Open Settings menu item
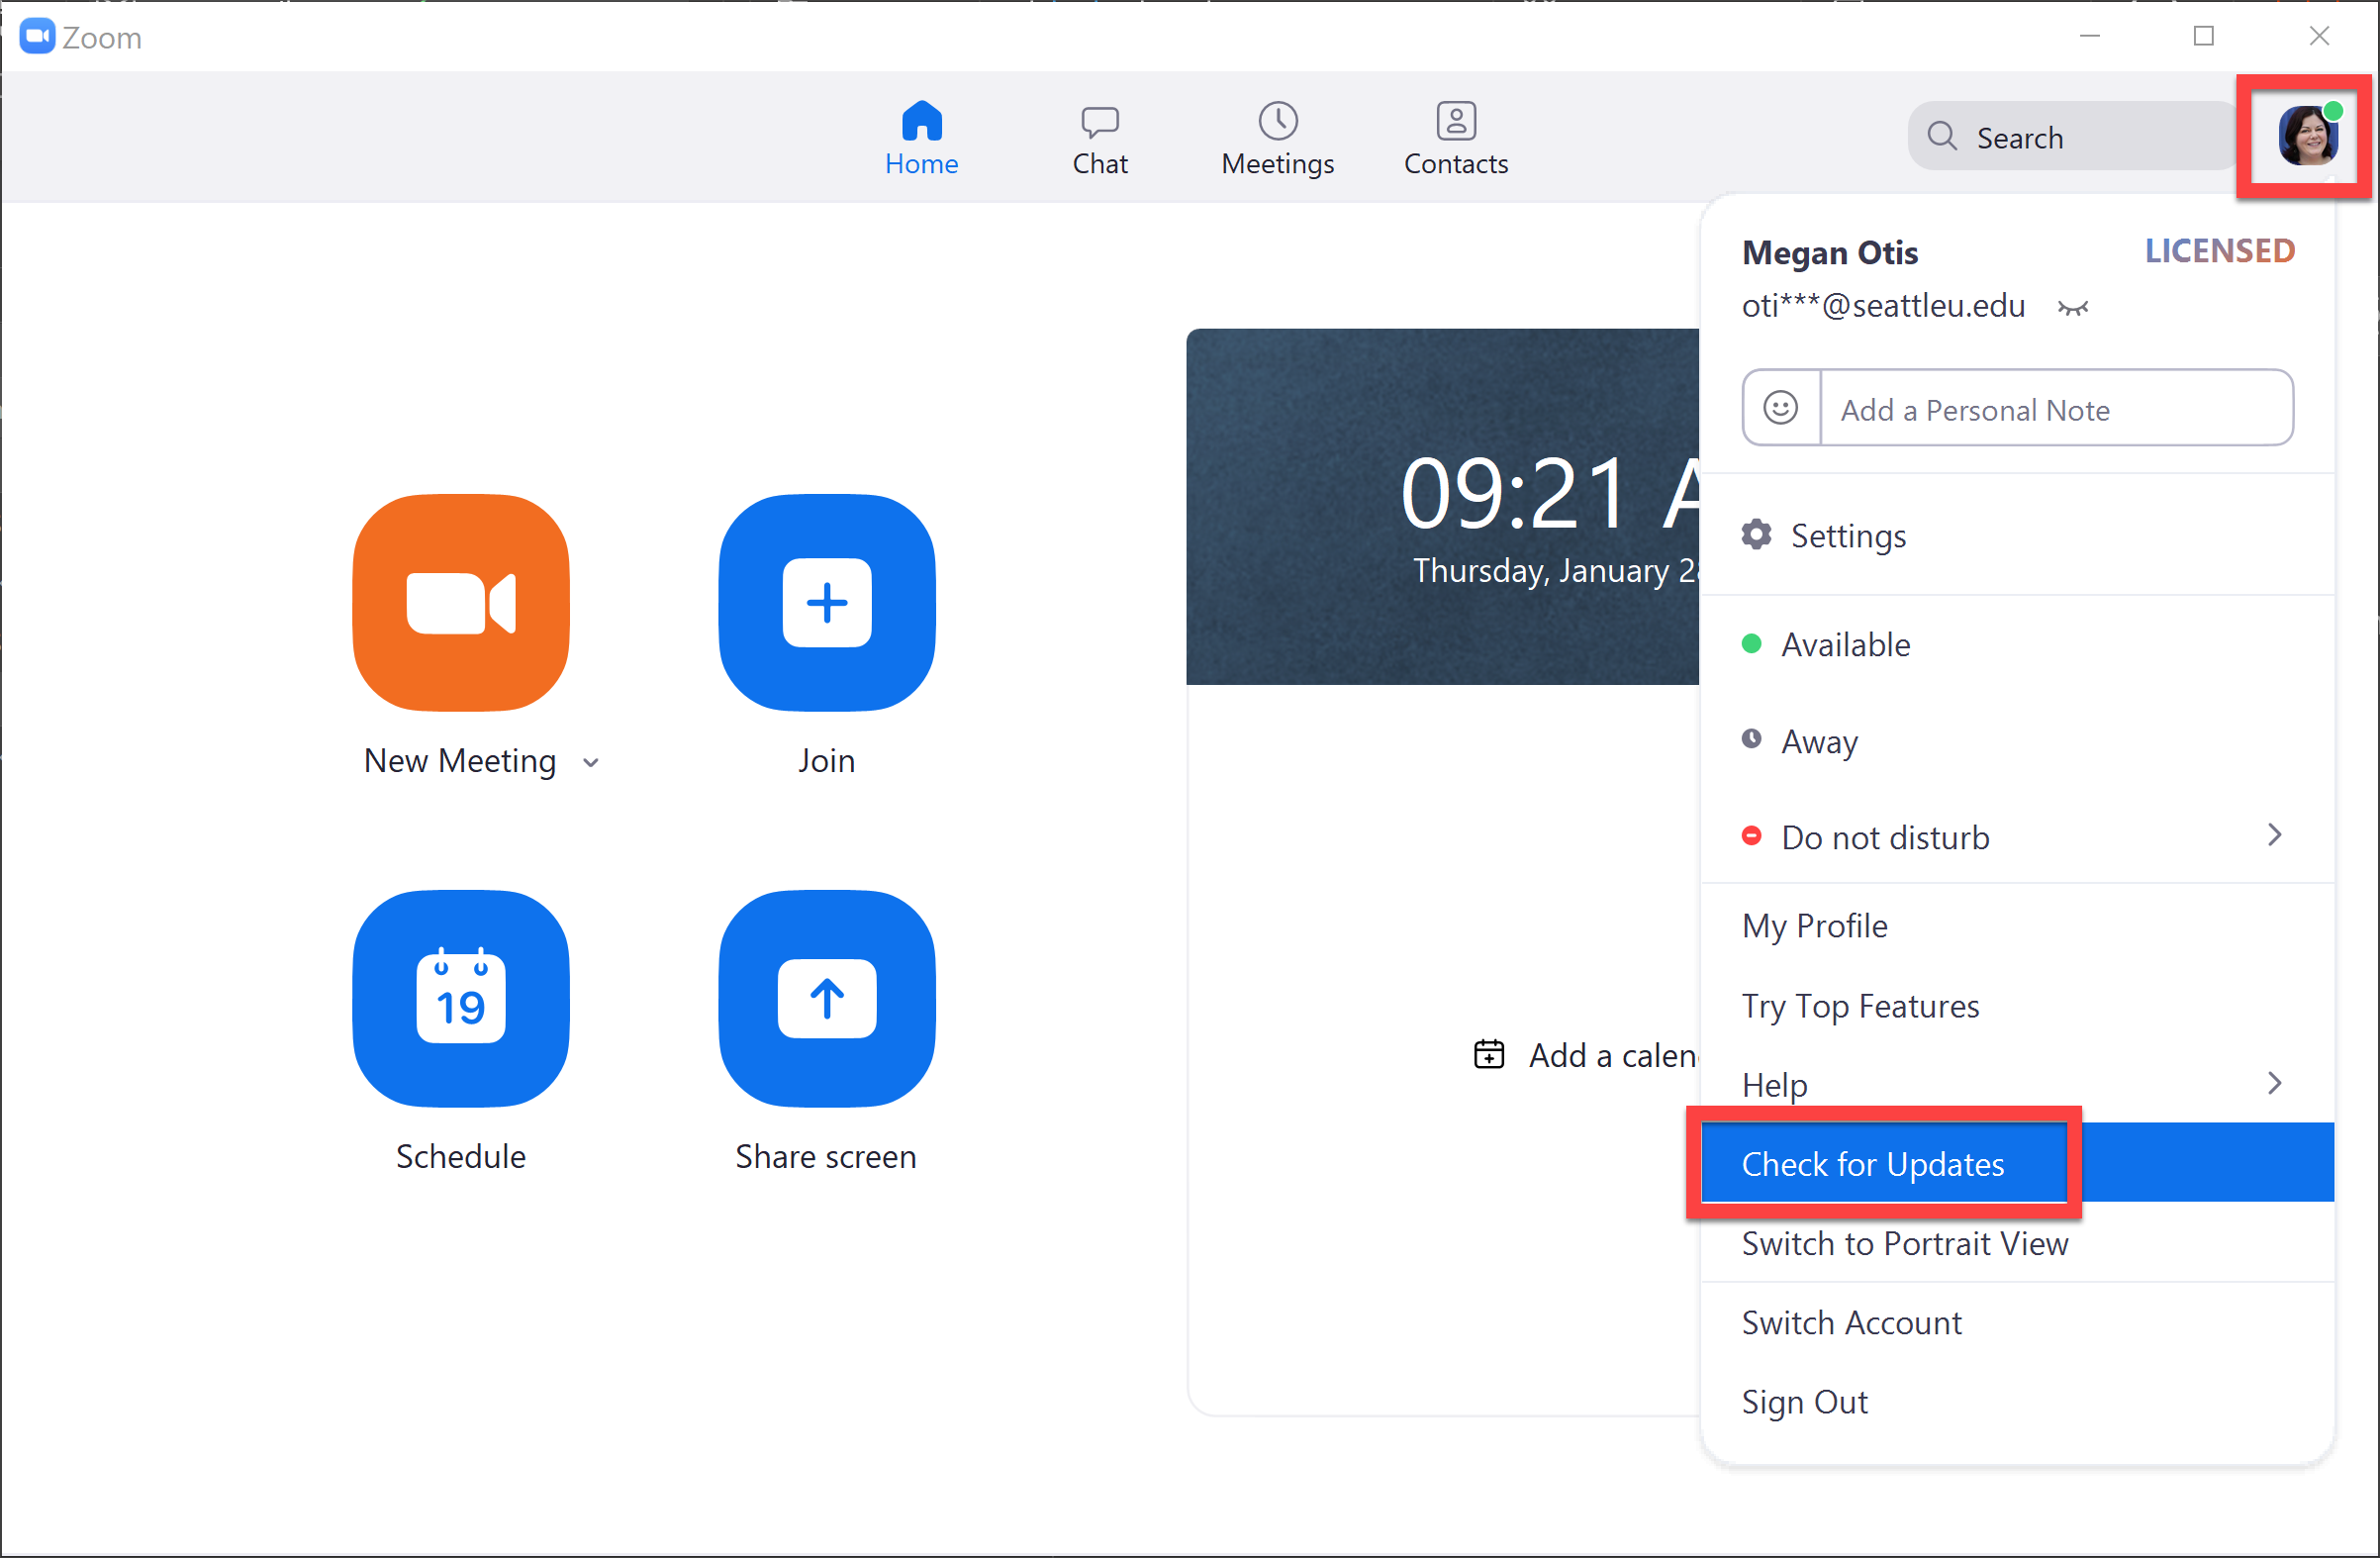The height and width of the screenshot is (1558, 2380). pyautogui.click(x=1847, y=536)
